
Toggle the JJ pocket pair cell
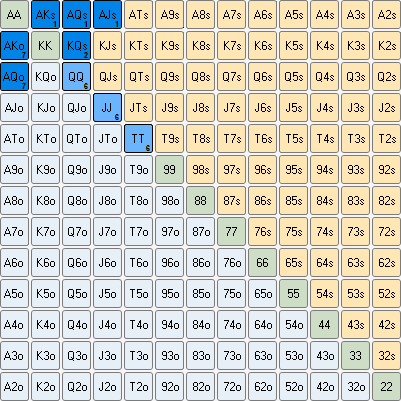[x=108, y=108]
